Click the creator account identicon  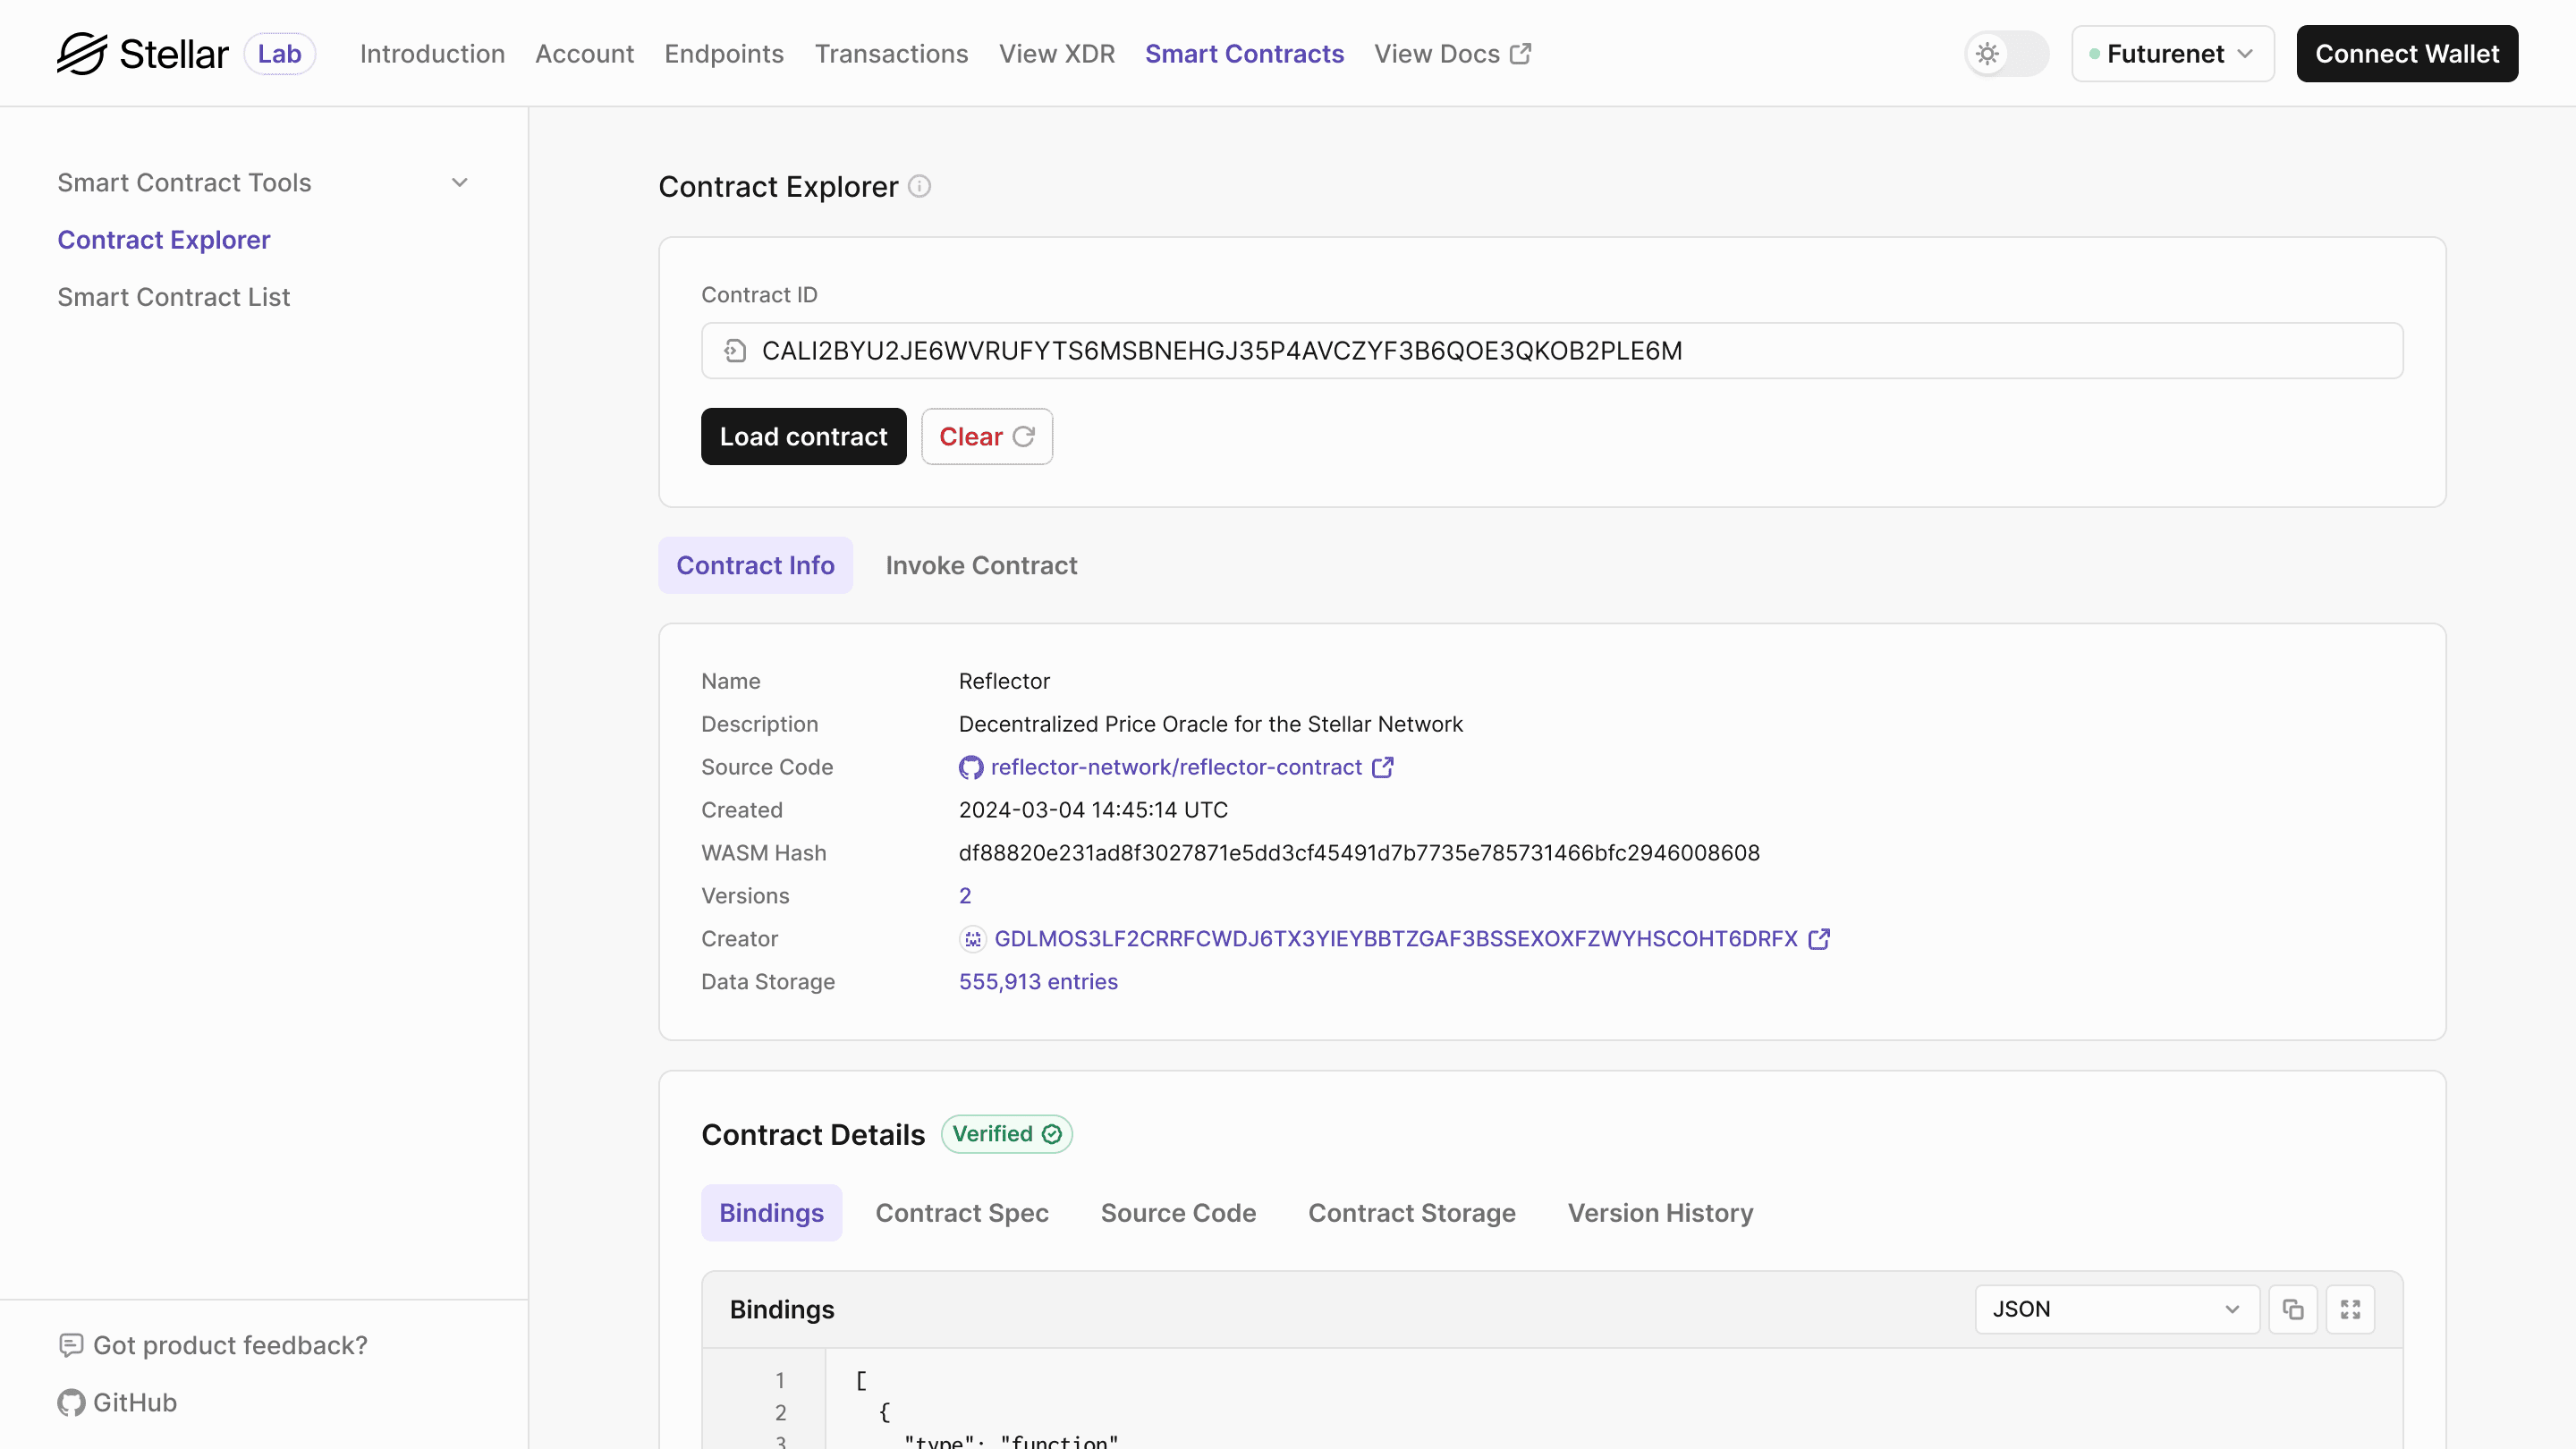[x=972, y=939]
